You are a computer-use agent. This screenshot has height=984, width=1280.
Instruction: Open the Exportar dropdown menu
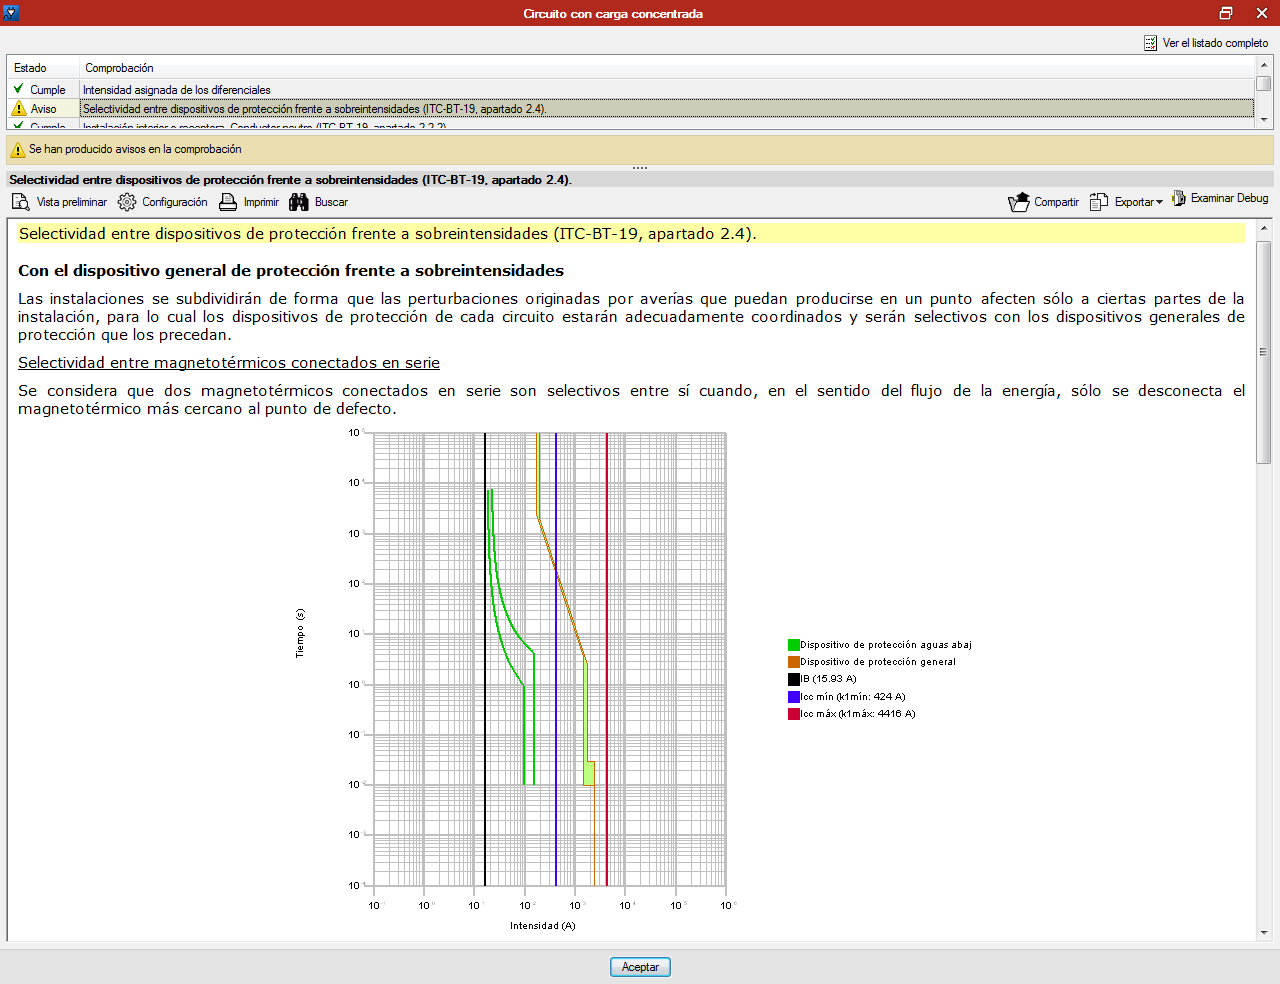[x=1126, y=202]
